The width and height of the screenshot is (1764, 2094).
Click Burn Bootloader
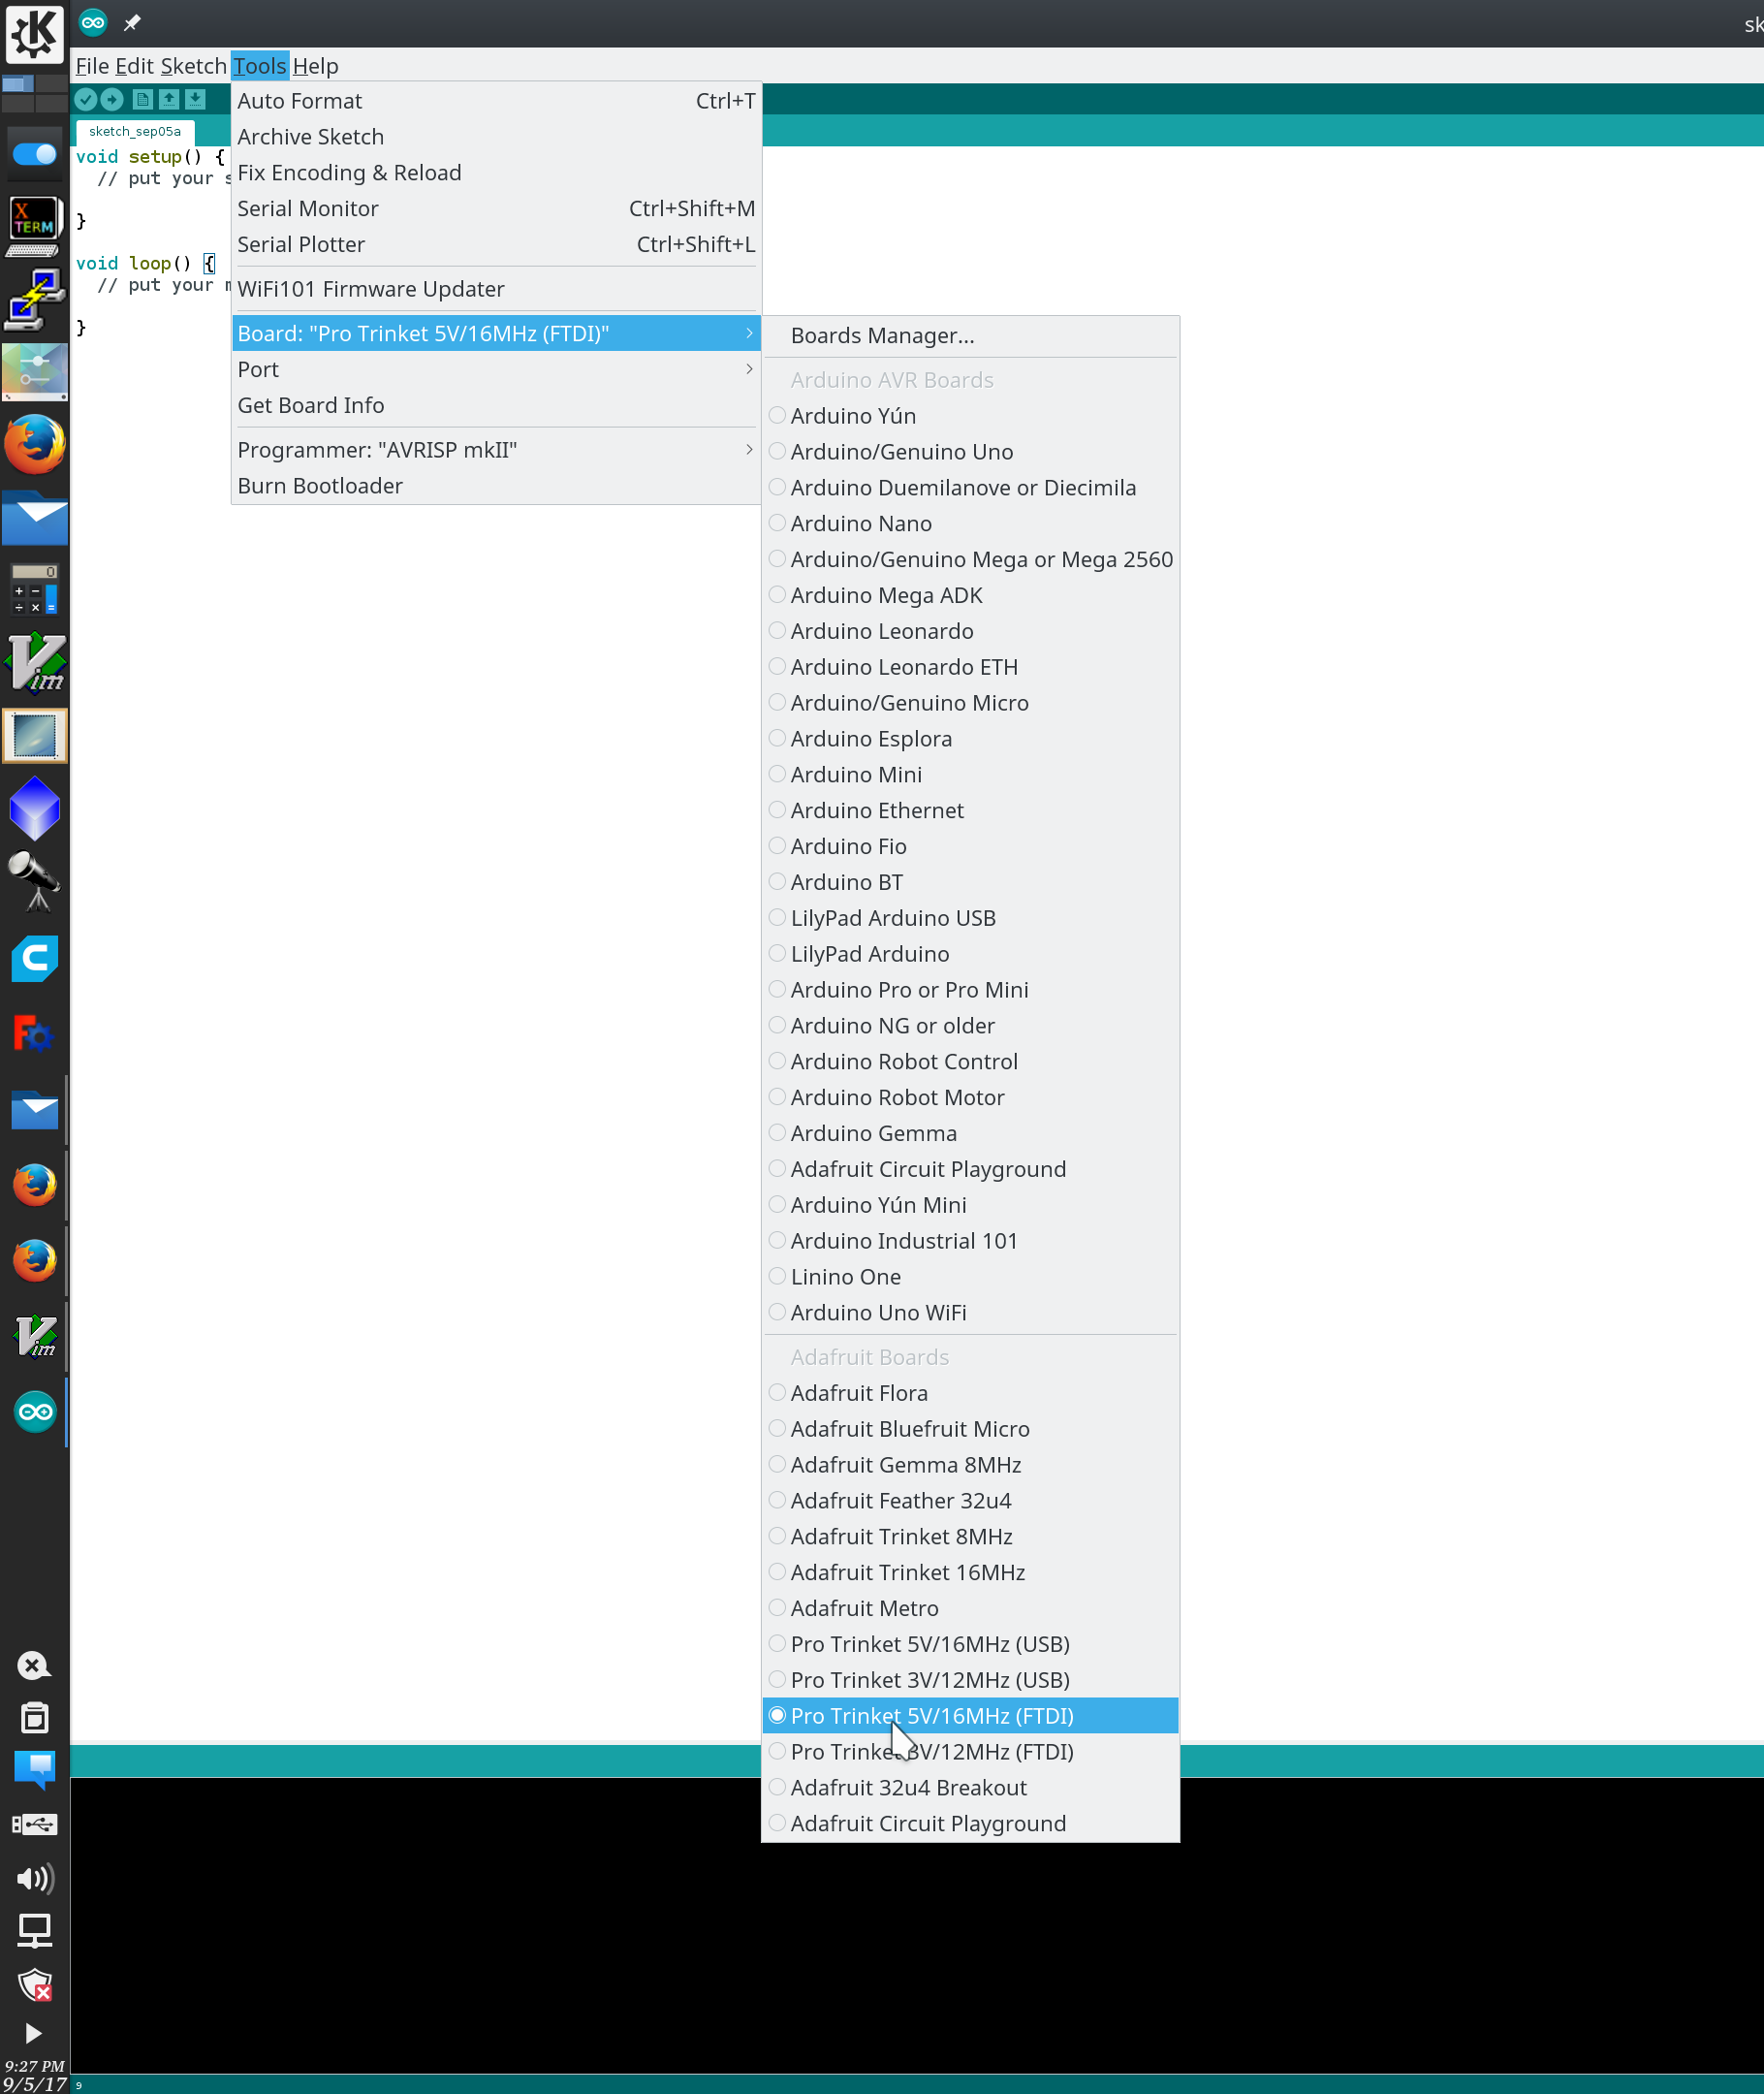[496, 486]
